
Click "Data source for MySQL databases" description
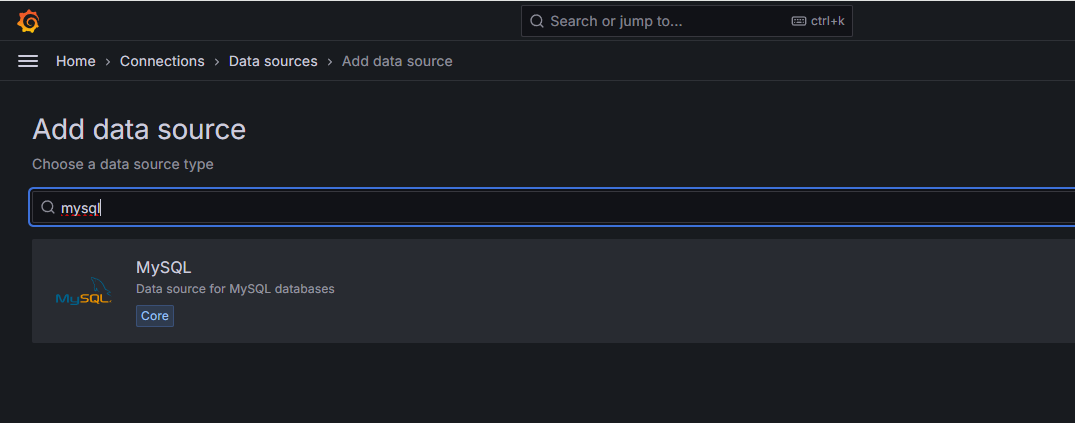tap(235, 289)
